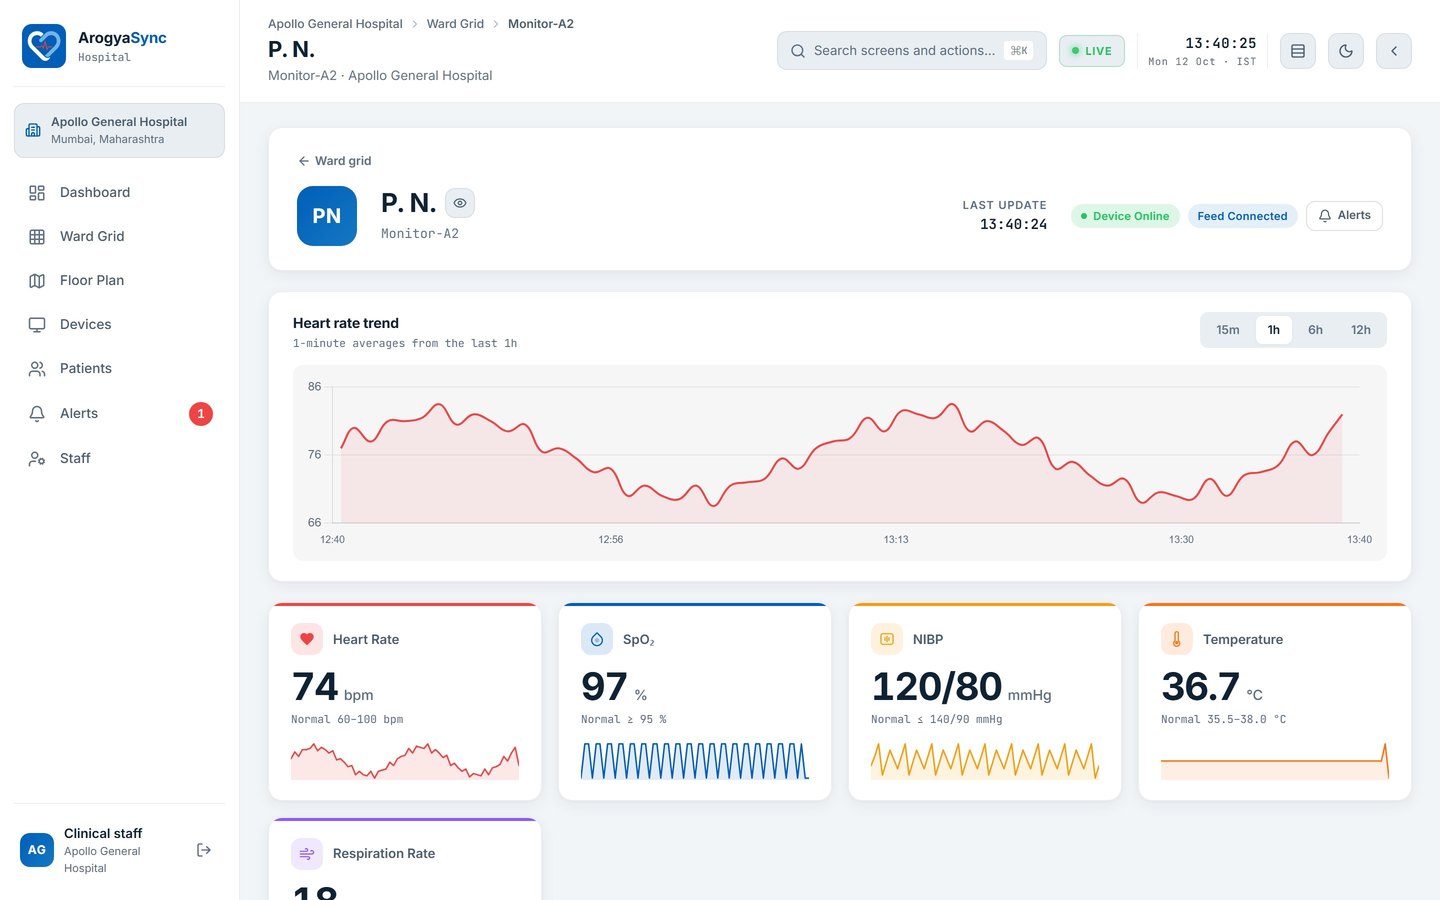This screenshot has width=1440, height=900.
Task: Toggle dark mode with moon icon
Action: click(x=1346, y=51)
